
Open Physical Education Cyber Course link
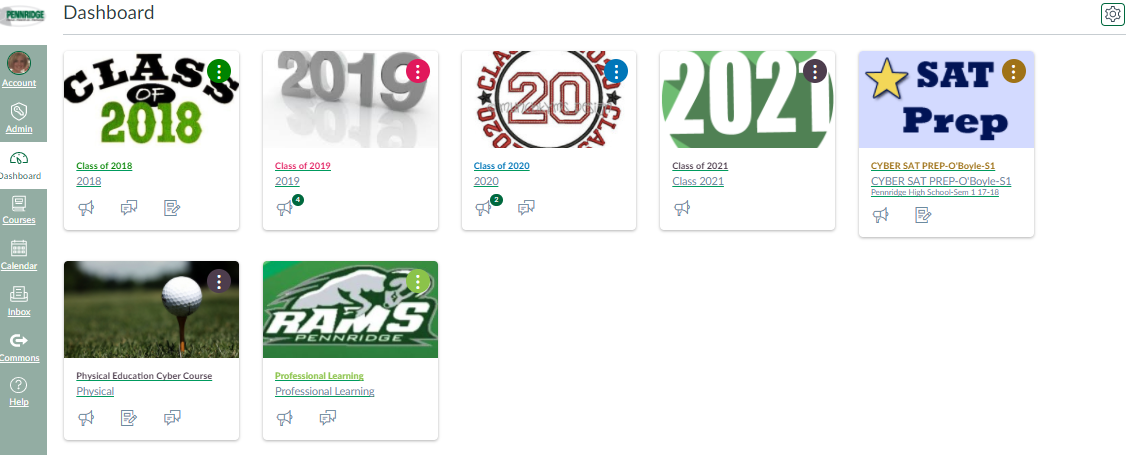[144, 376]
